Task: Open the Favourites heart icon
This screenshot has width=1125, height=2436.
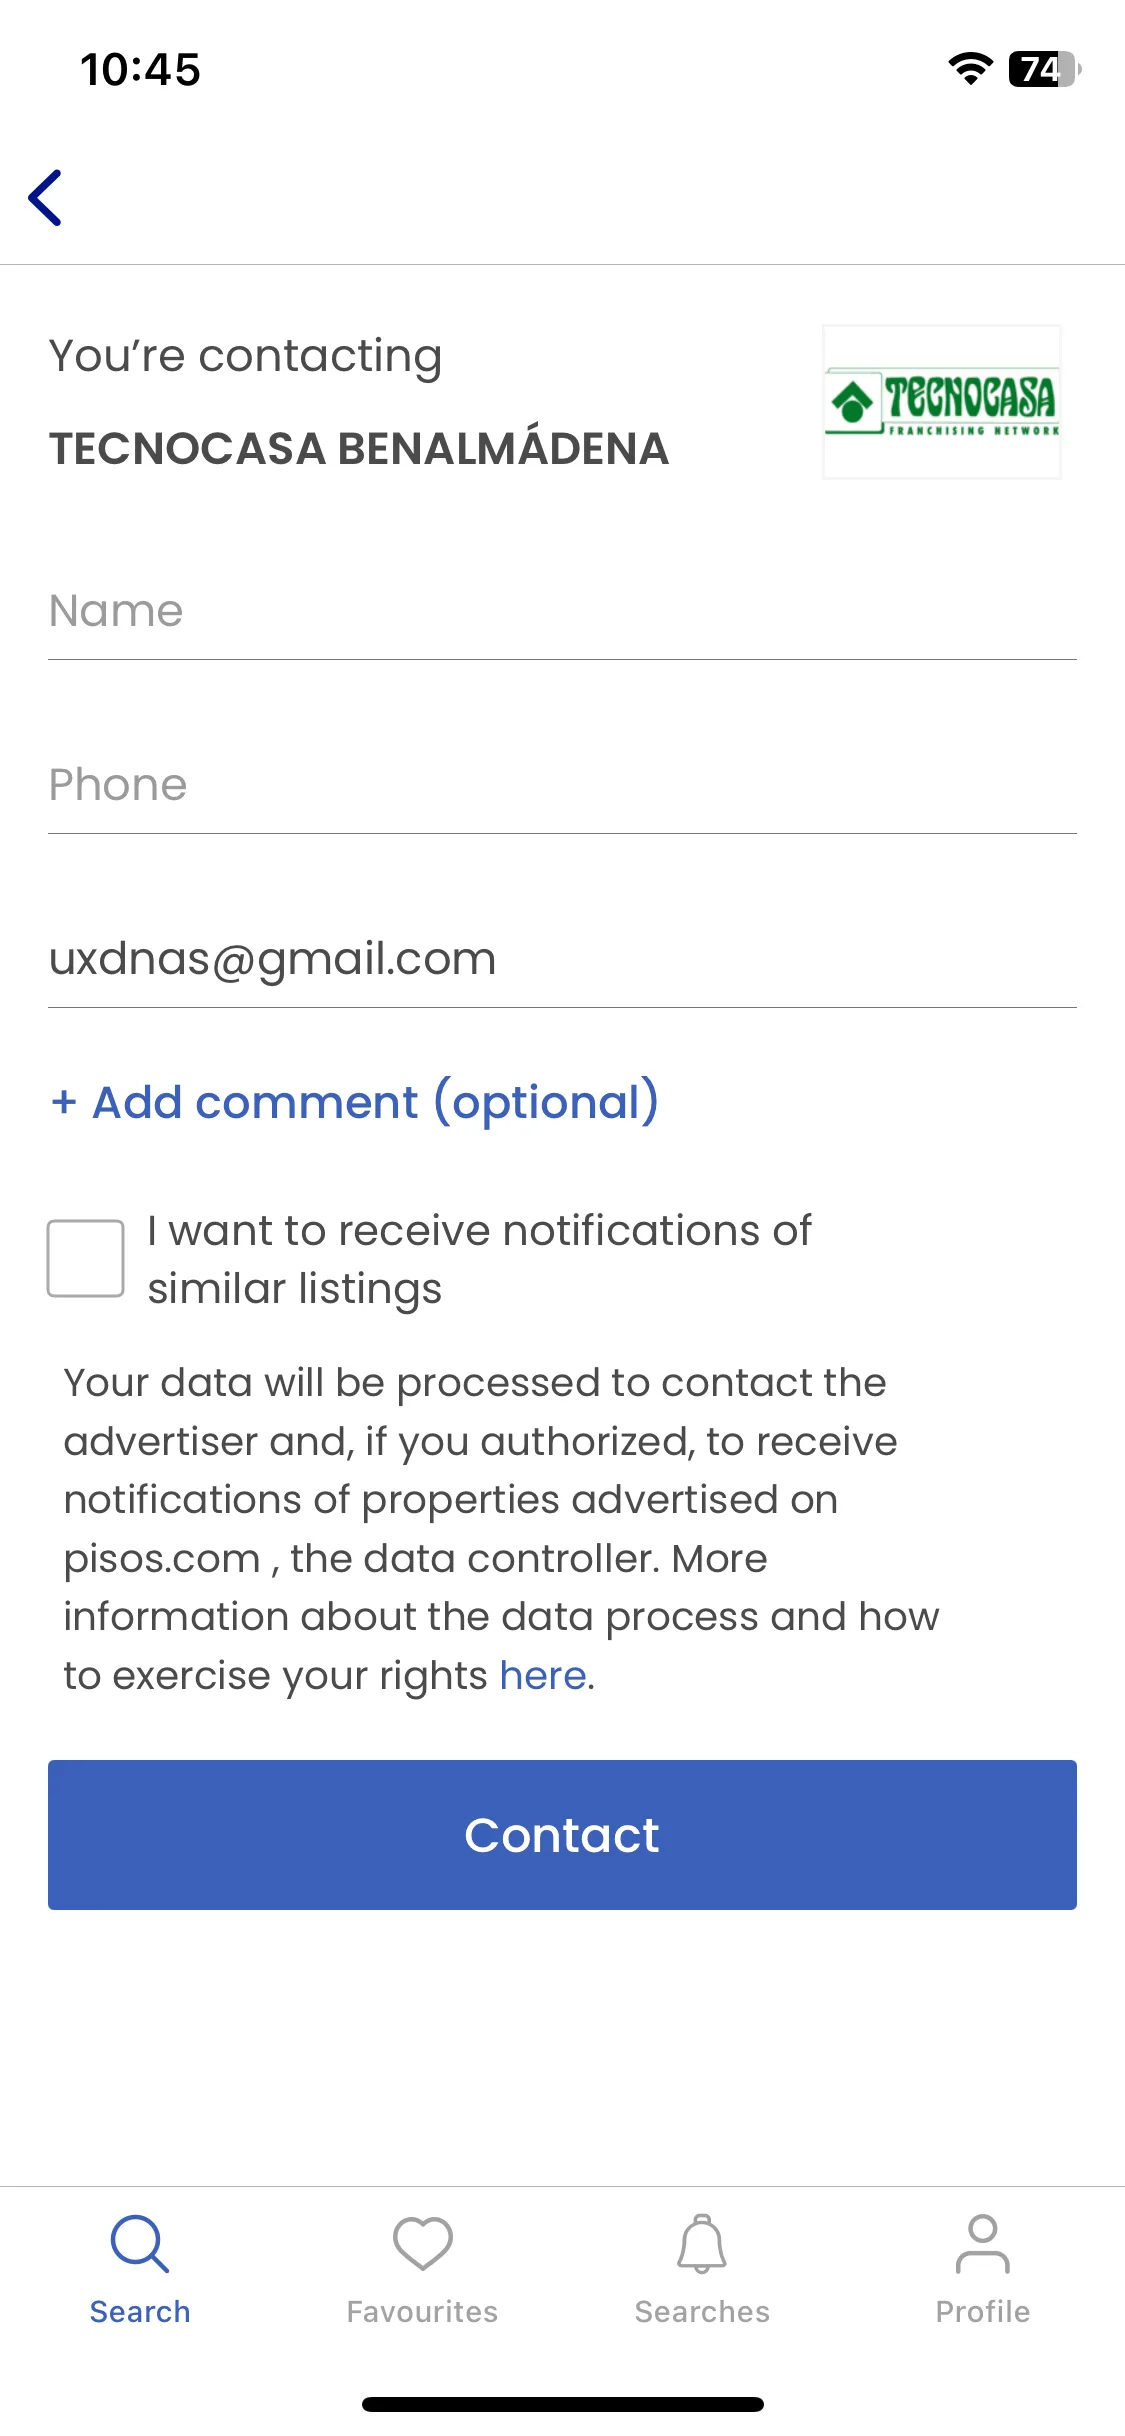Action: pyautogui.click(x=422, y=2244)
